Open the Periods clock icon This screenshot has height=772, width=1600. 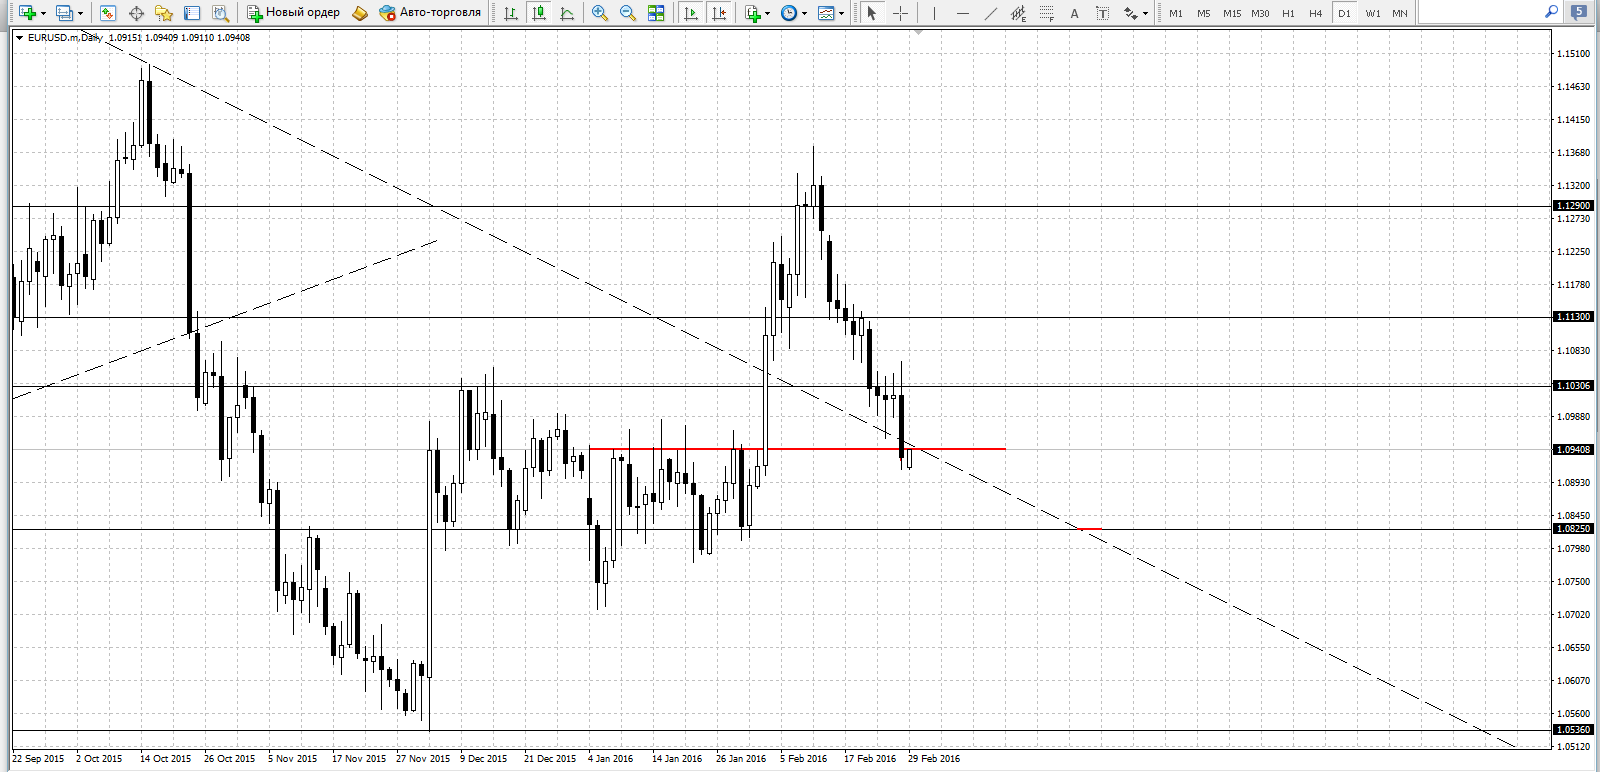pos(789,13)
